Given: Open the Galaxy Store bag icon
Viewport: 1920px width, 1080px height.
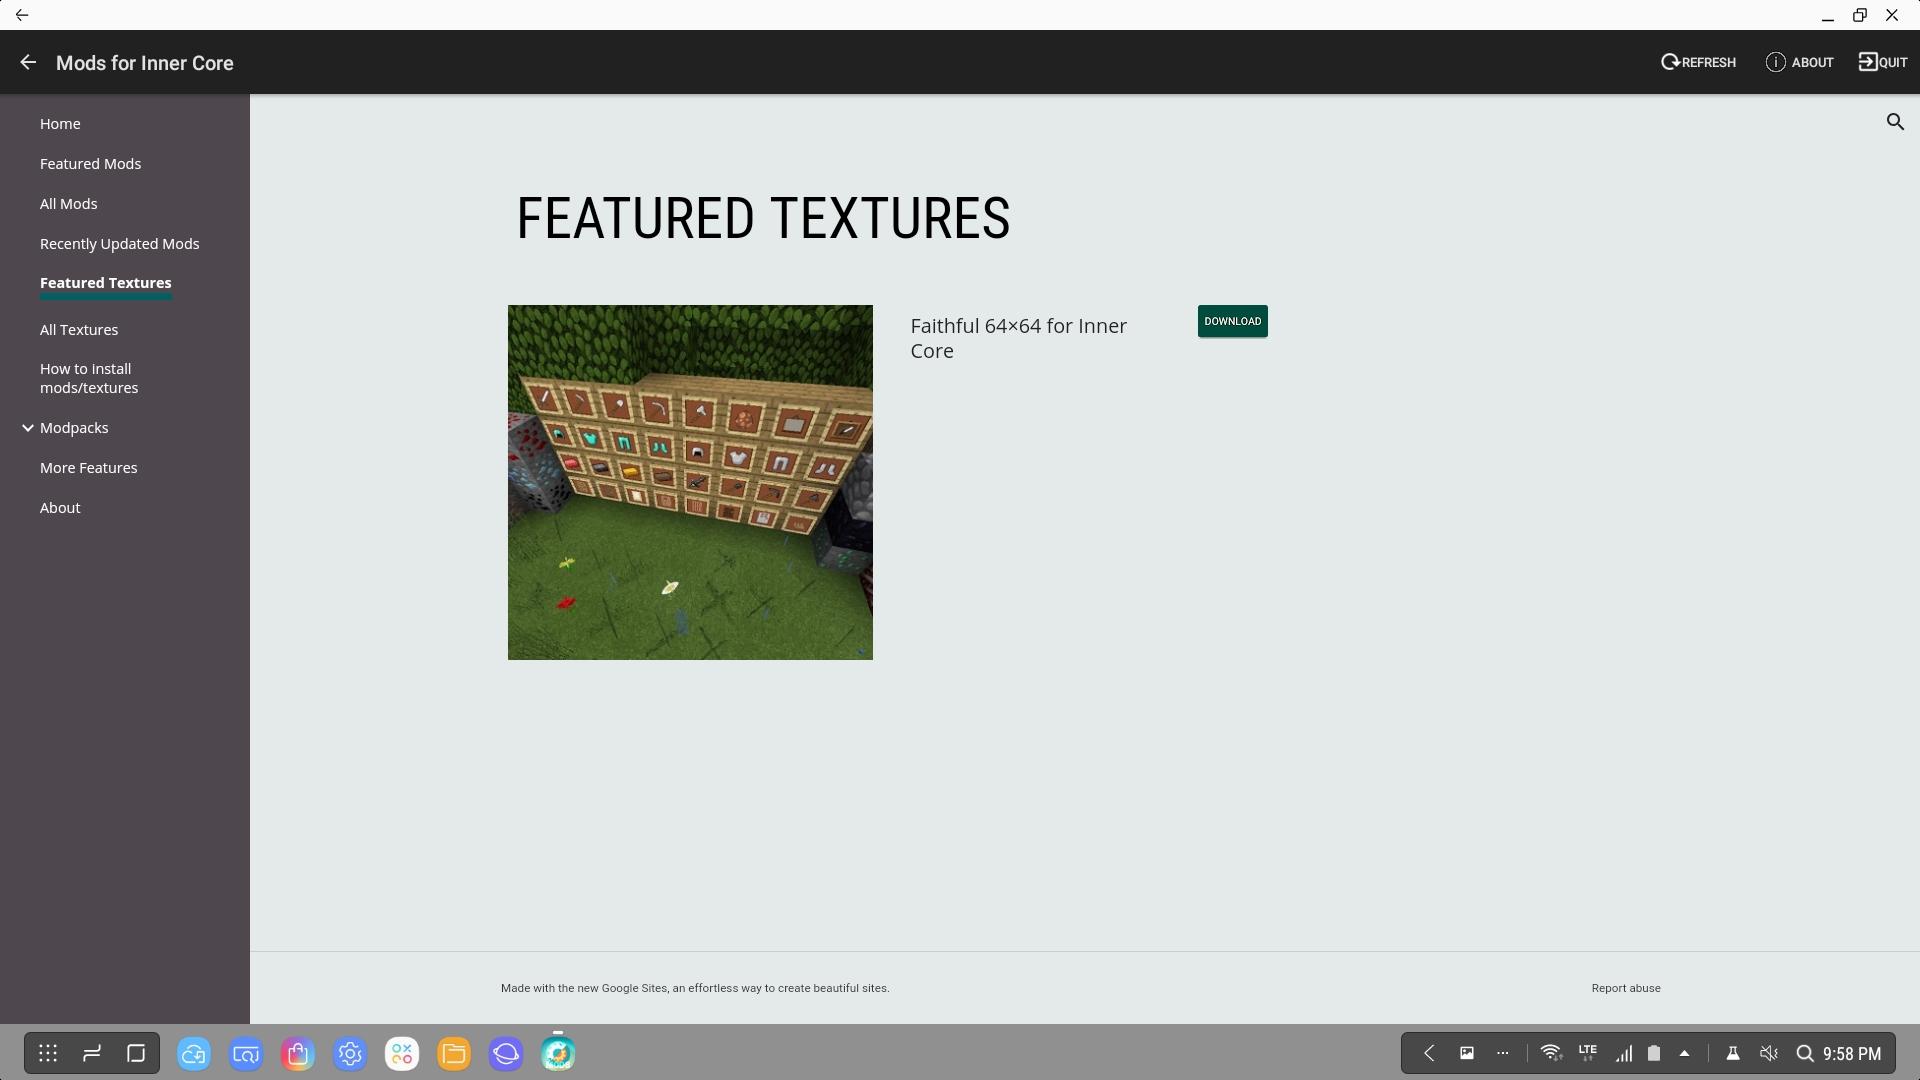Looking at the screenshot, I should coord(298,1054).
